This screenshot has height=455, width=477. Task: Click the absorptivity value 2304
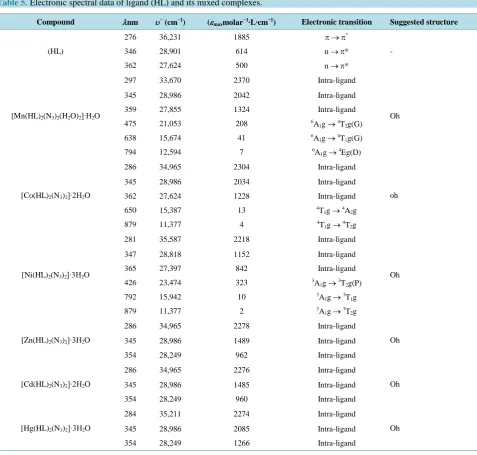[x=241, y=167]
